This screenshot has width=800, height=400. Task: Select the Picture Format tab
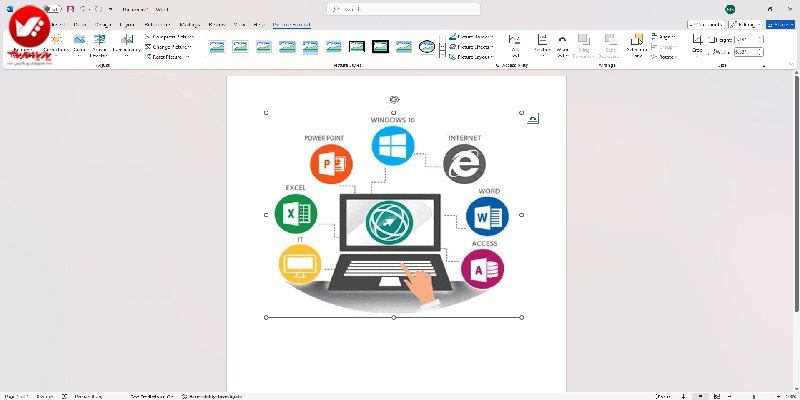coord(291,24)
